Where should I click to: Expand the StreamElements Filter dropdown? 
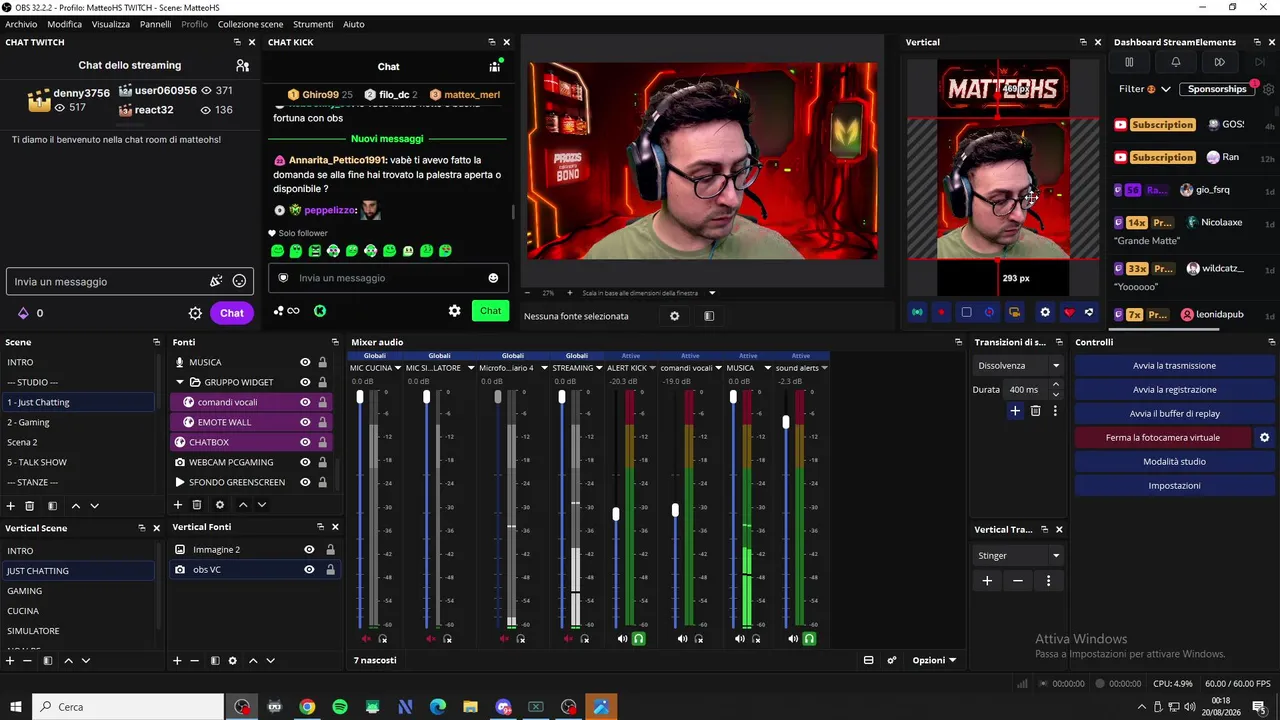1145,89
